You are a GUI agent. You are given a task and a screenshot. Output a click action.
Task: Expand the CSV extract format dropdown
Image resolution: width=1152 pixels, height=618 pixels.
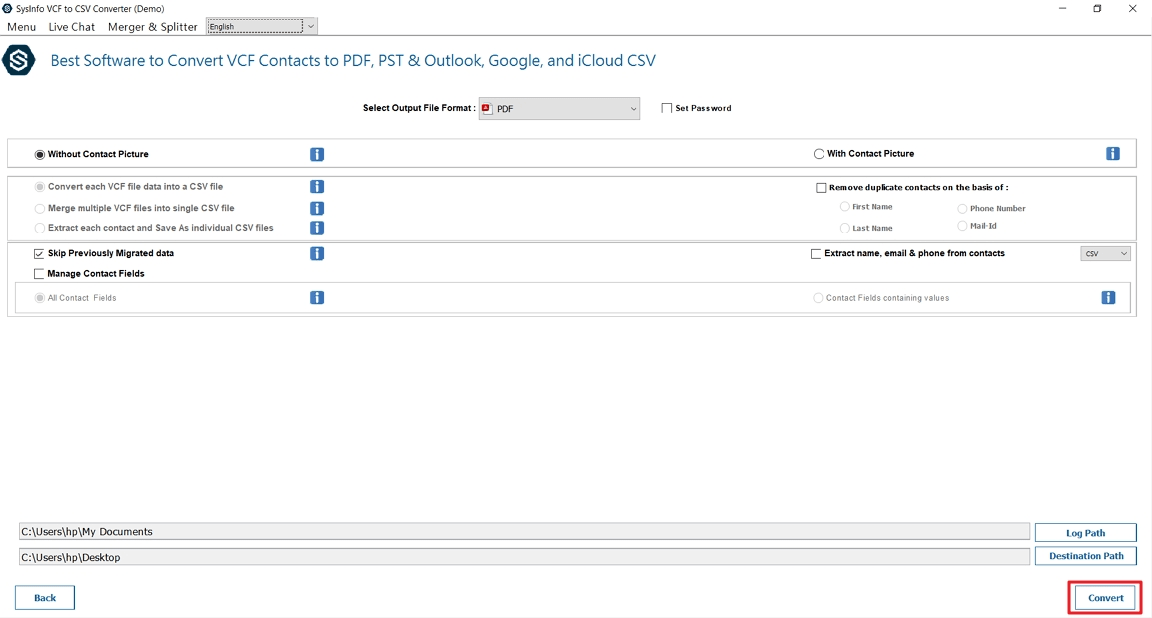pos(1105,254)
